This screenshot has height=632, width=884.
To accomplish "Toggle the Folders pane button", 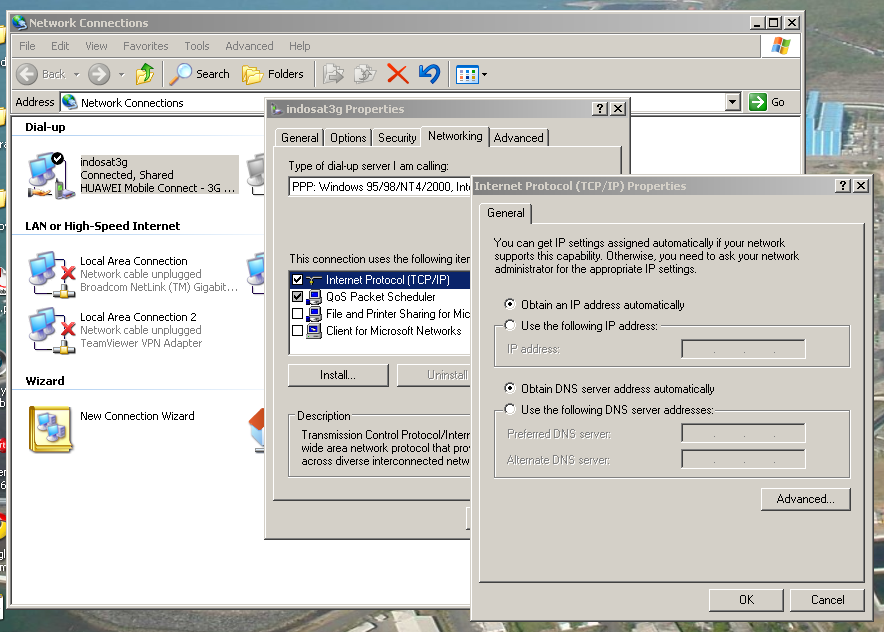I will [273, 74].
